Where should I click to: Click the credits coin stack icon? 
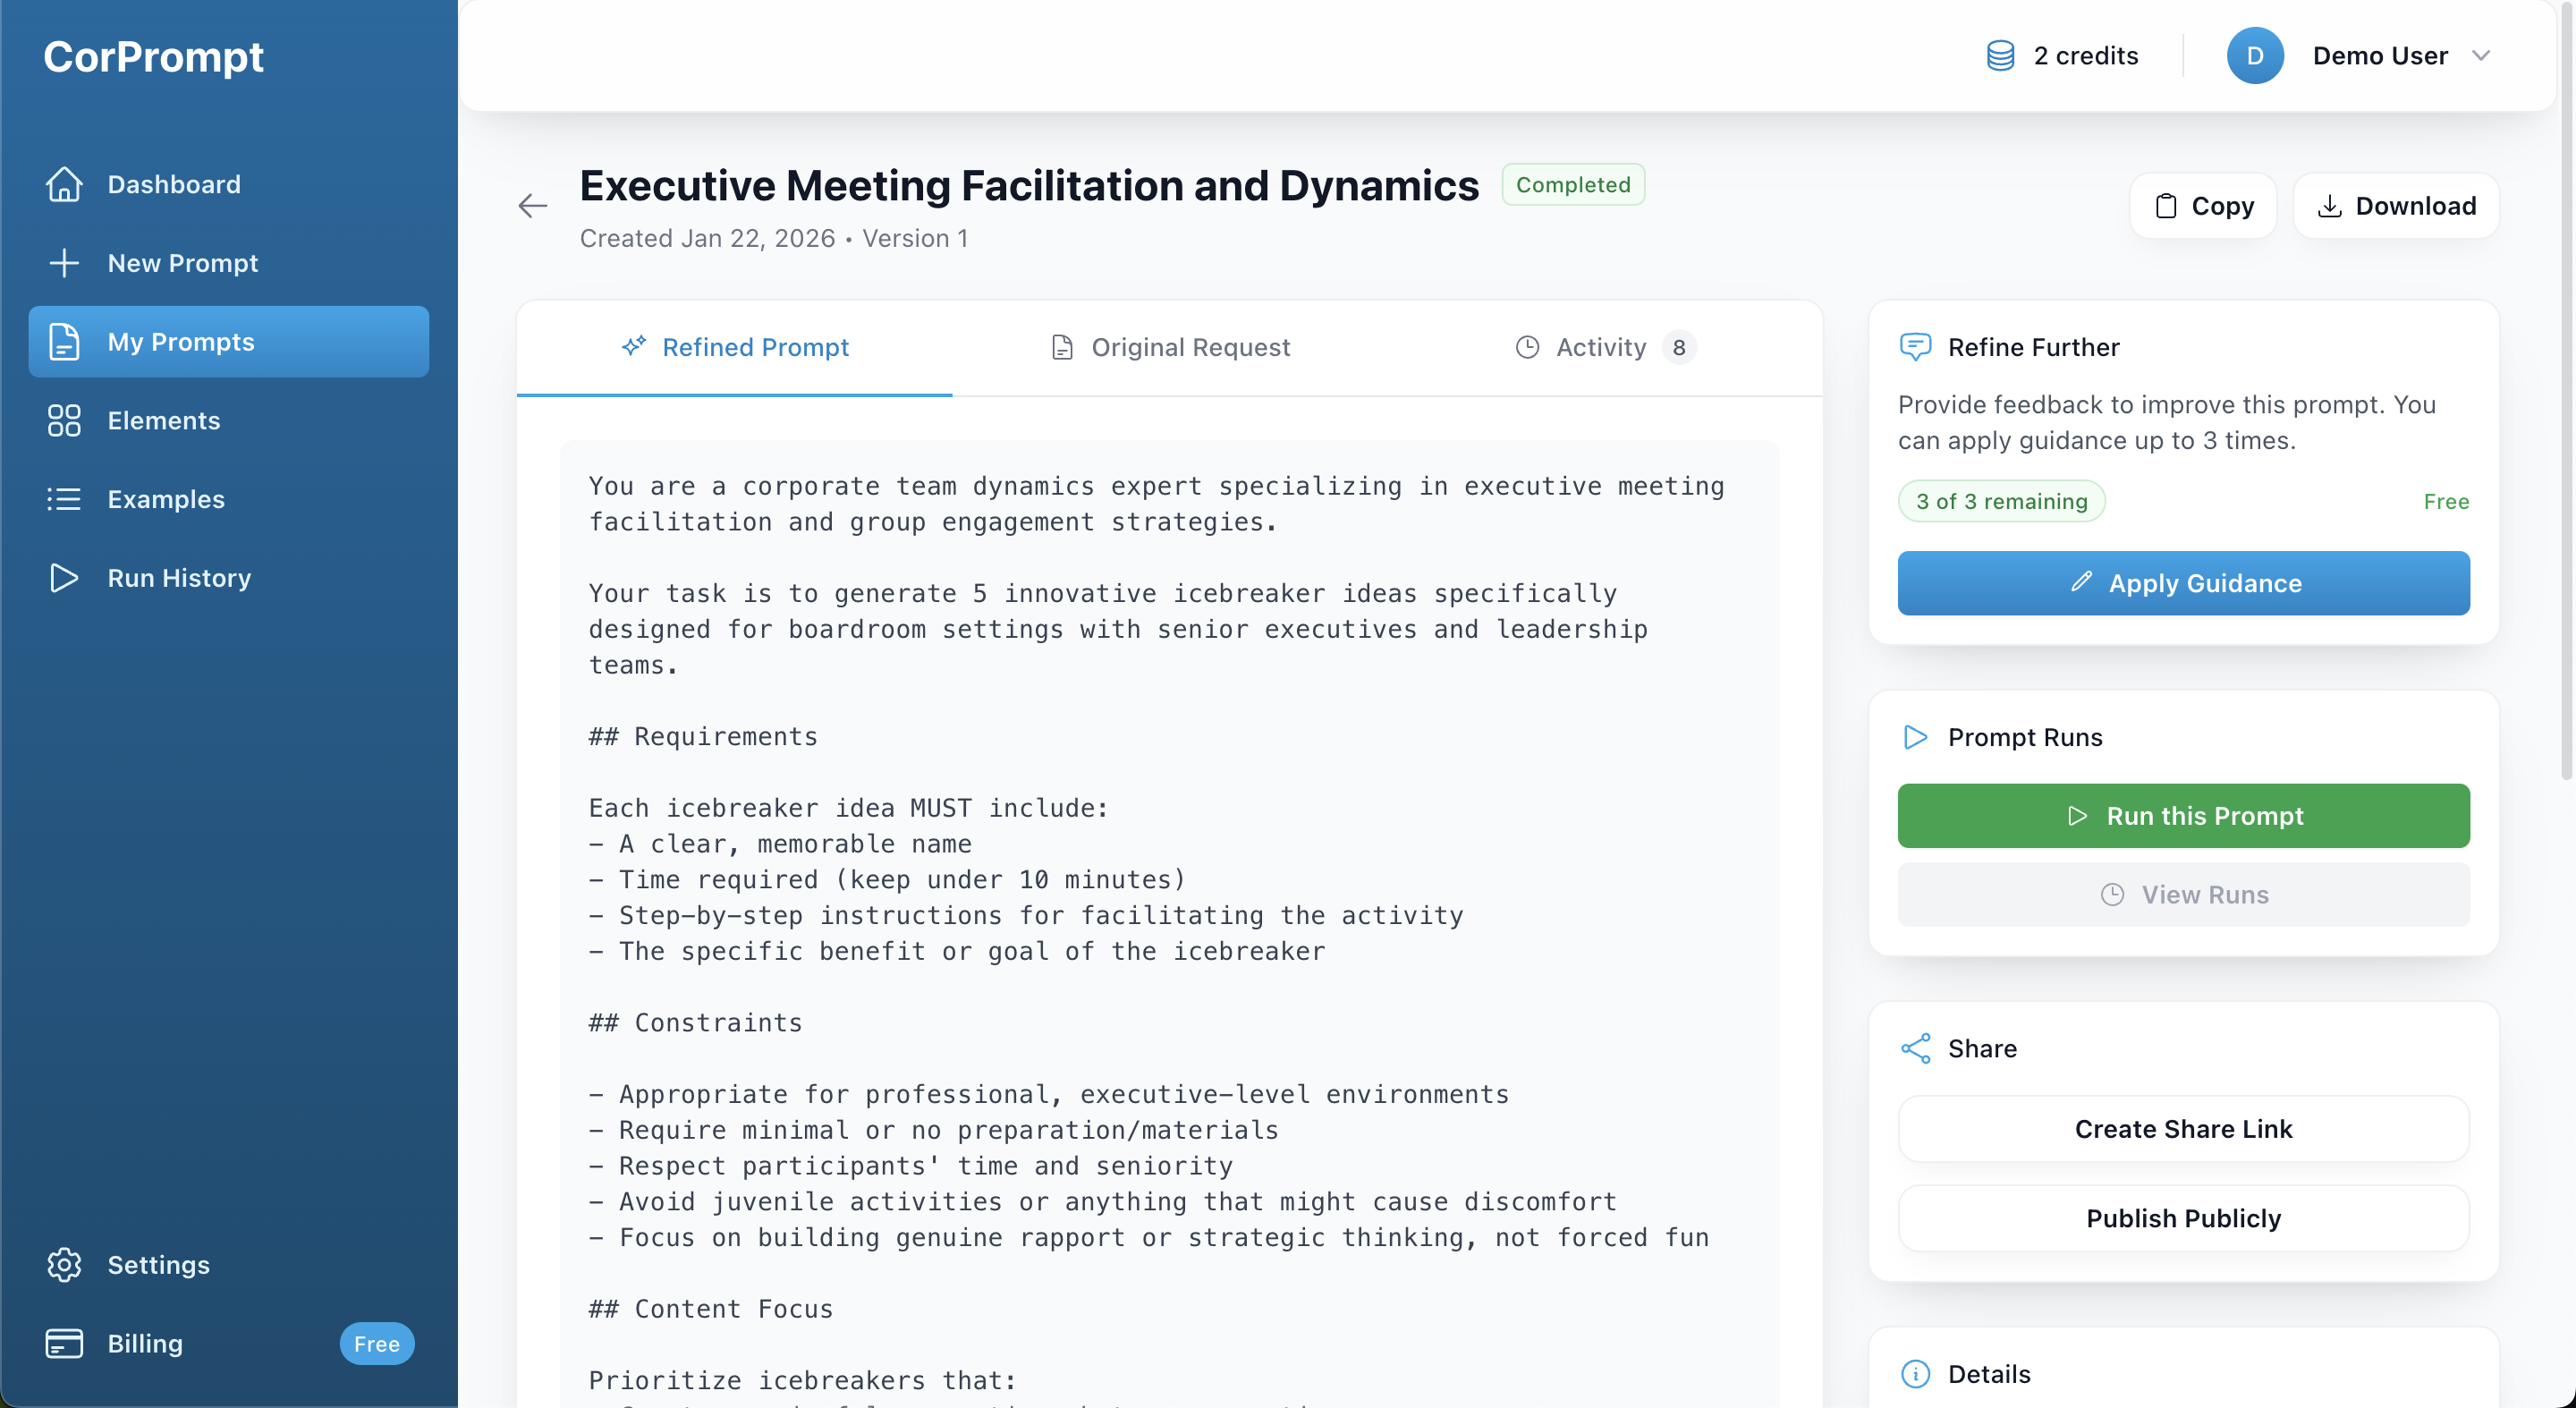click(2000, 56)
